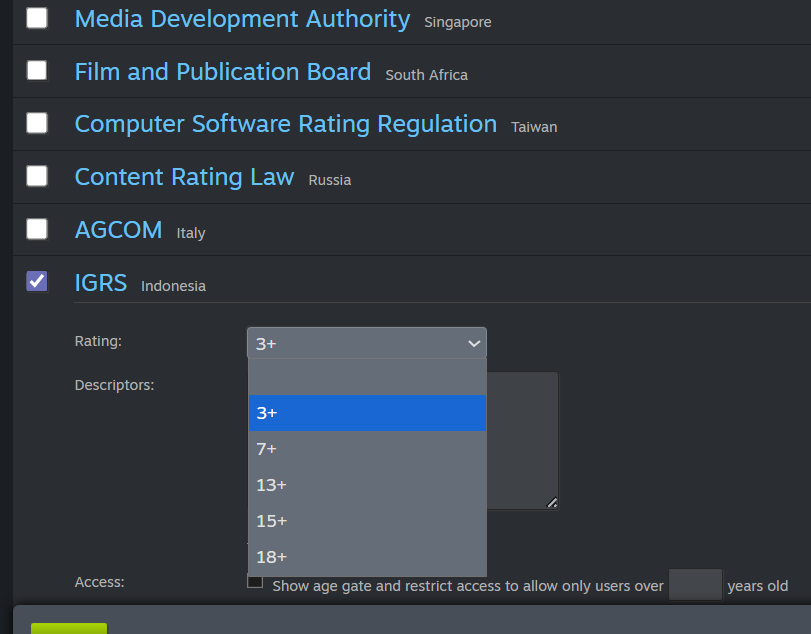Click the Italy country label
The image size is (811, 634).
click(191, 233)
